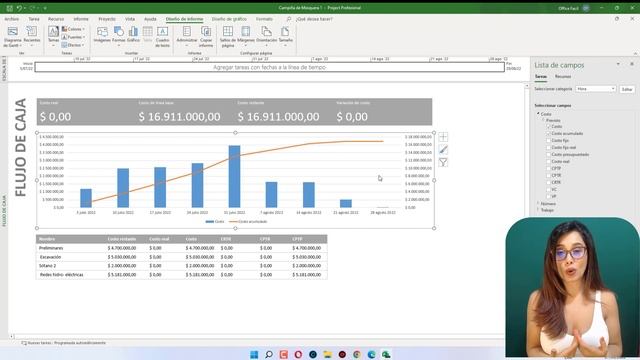Click the search magnifier beside ¿Qué desea hacer?
This screenshot has height=360, width=640.
(x=289, y=19)
